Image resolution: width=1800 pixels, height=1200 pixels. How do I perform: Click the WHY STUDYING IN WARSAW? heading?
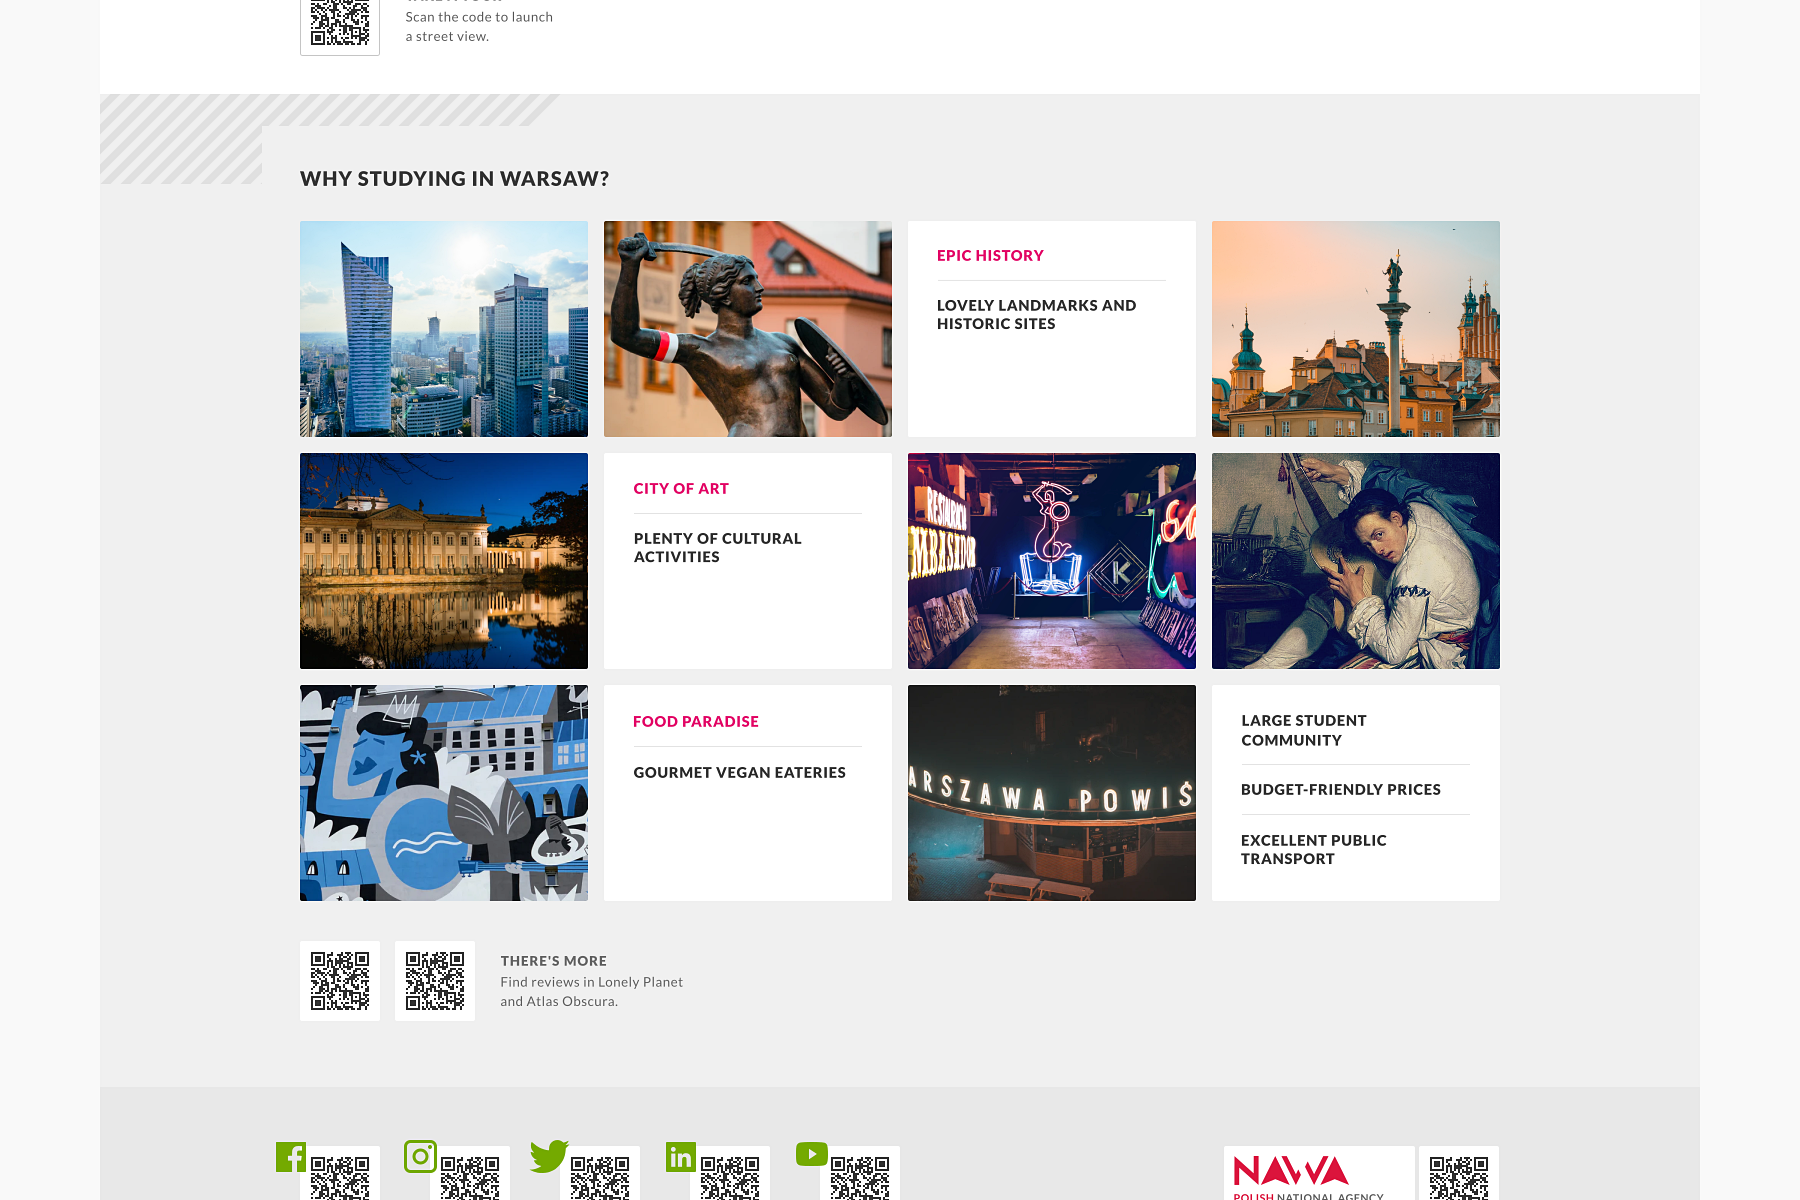pos(455,179)
